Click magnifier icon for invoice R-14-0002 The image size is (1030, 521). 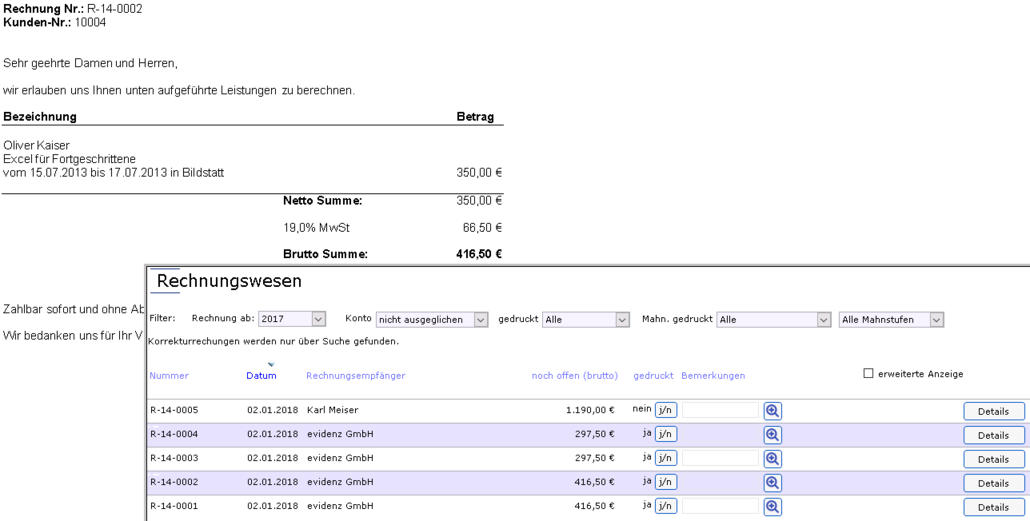click(772, 483)
